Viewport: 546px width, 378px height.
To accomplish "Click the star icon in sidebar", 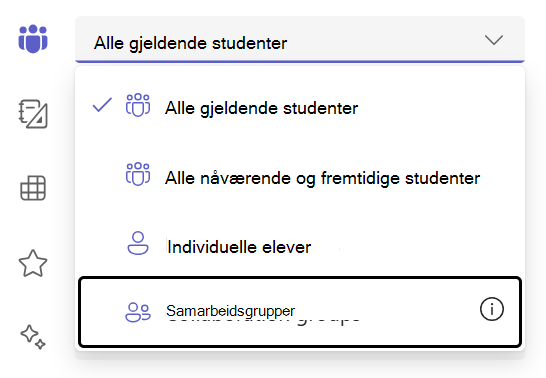I will click(x=33, y=263).
